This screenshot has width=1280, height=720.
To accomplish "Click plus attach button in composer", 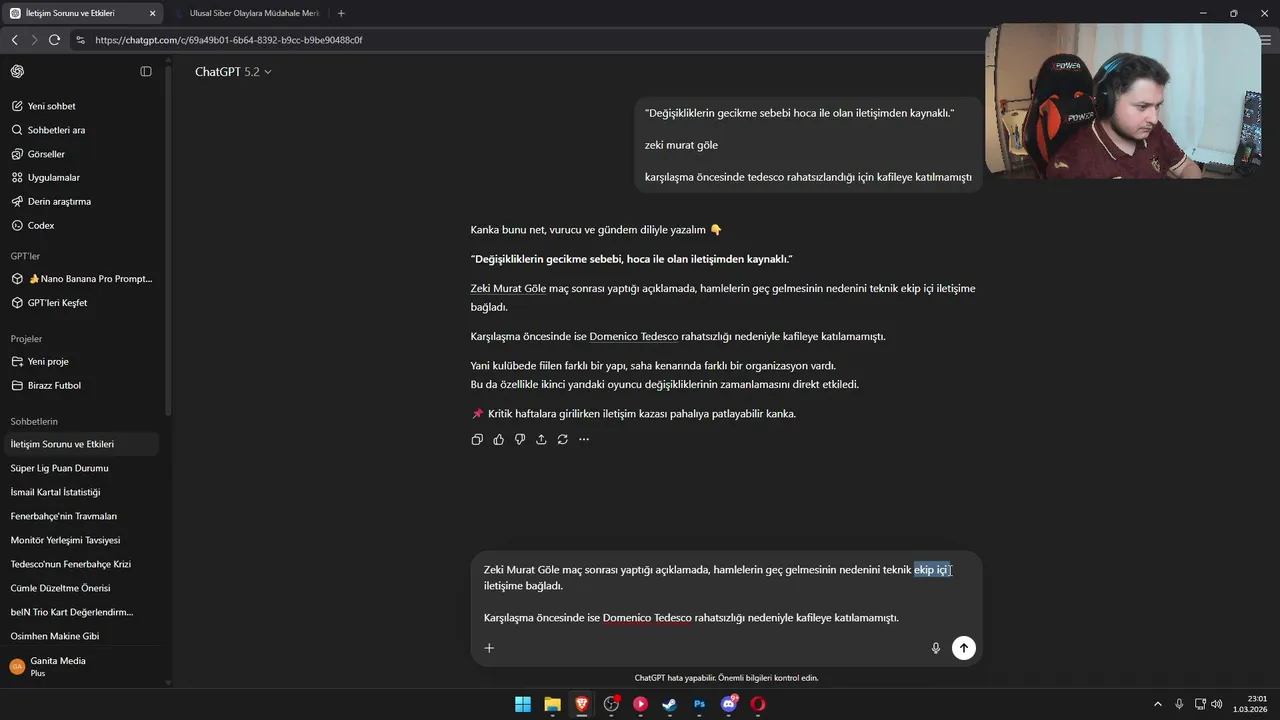I will point(489,648).
